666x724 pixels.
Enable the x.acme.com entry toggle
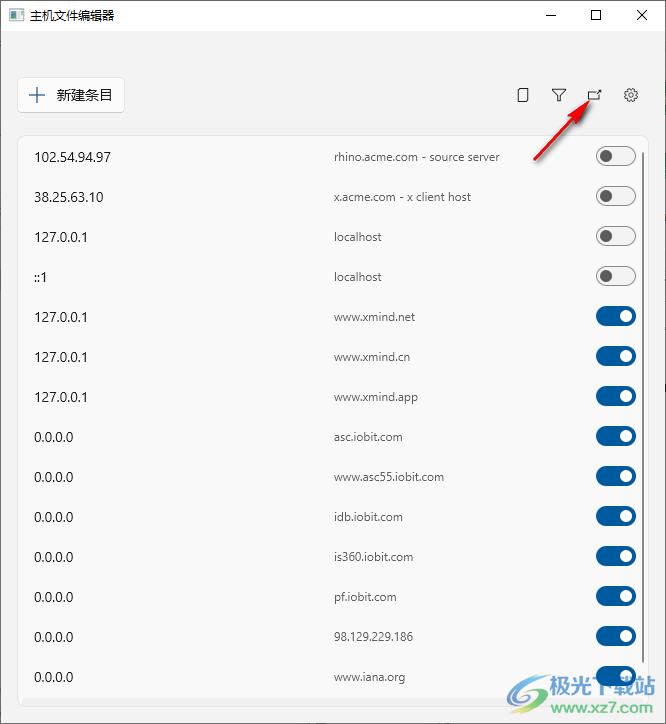click(x=616, y=196)
